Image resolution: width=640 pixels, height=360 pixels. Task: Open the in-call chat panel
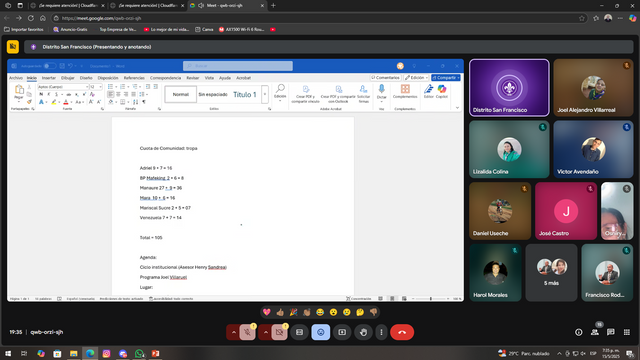pyautogui.click(x=611, y=332)
